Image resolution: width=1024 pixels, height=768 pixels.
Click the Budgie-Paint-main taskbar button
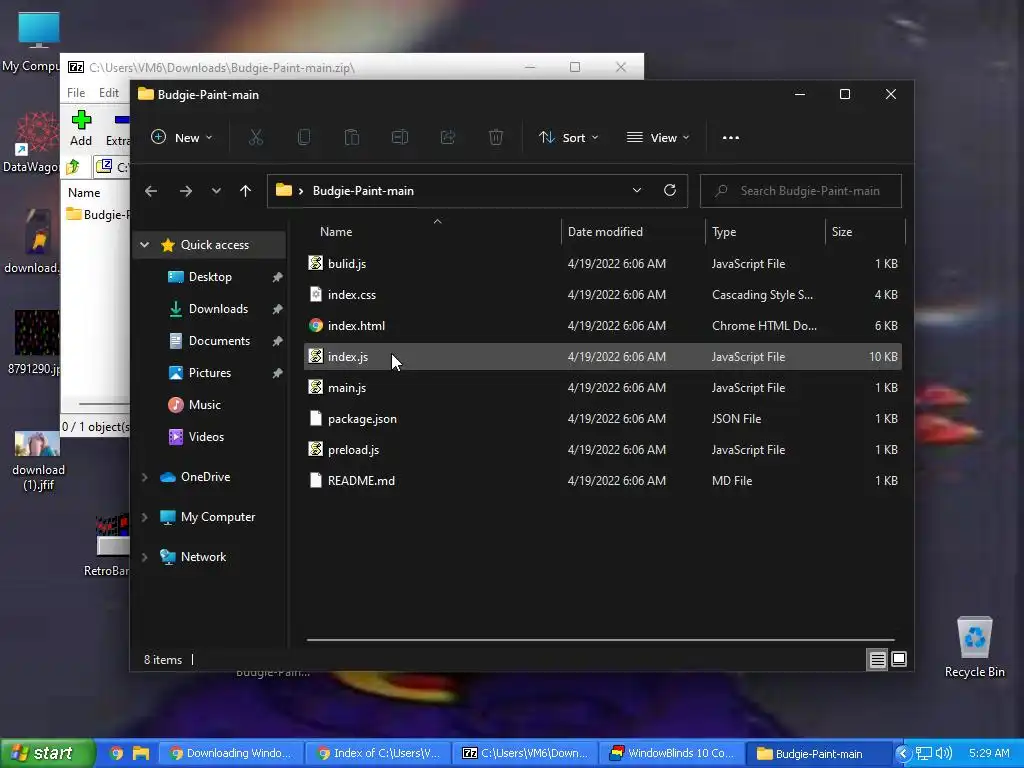[x=819, y=753]
